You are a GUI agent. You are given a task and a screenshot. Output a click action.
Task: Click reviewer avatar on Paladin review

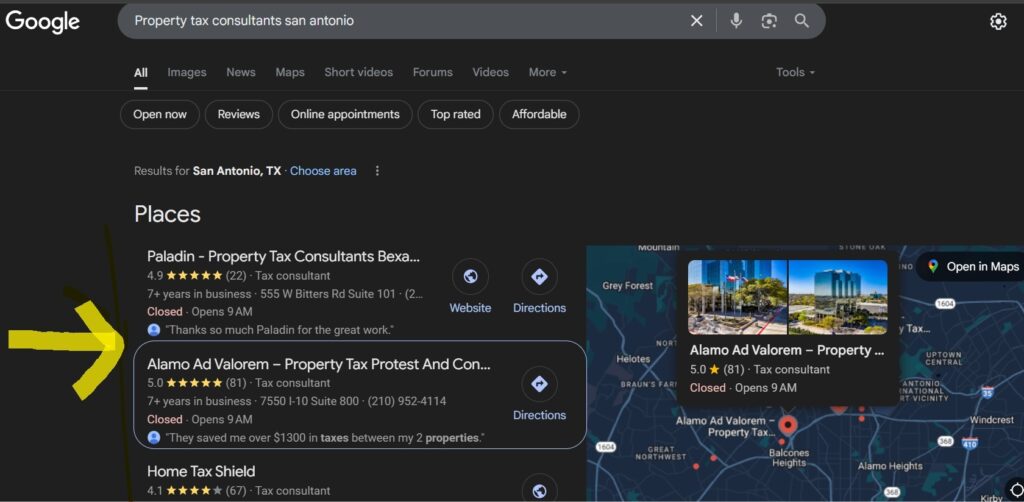click(x=153, y=330)
